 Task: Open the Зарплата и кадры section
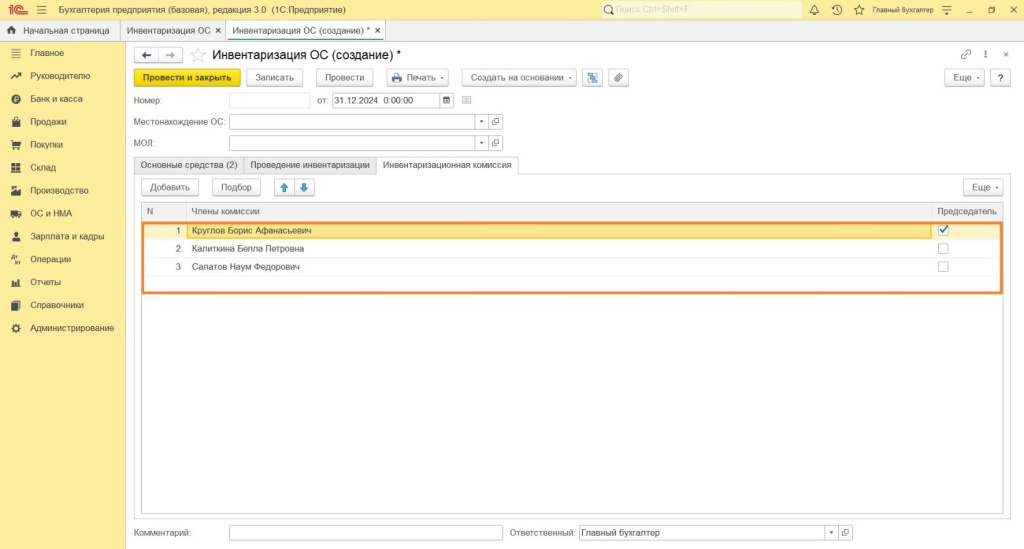[67, 236]
